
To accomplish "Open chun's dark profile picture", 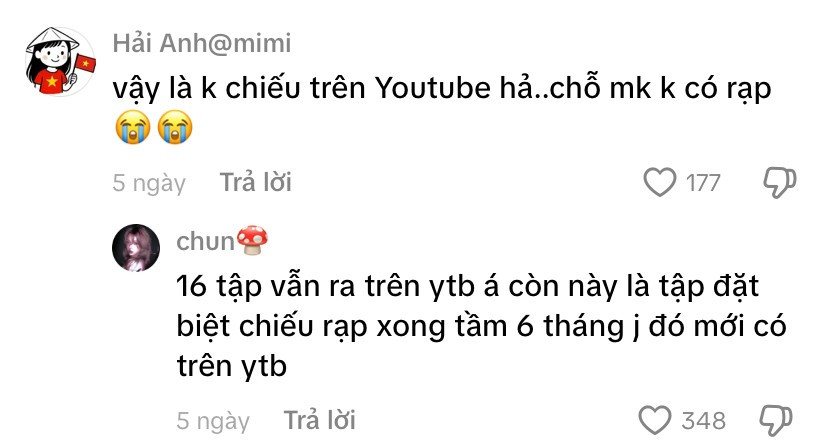I will coord(136,248).
